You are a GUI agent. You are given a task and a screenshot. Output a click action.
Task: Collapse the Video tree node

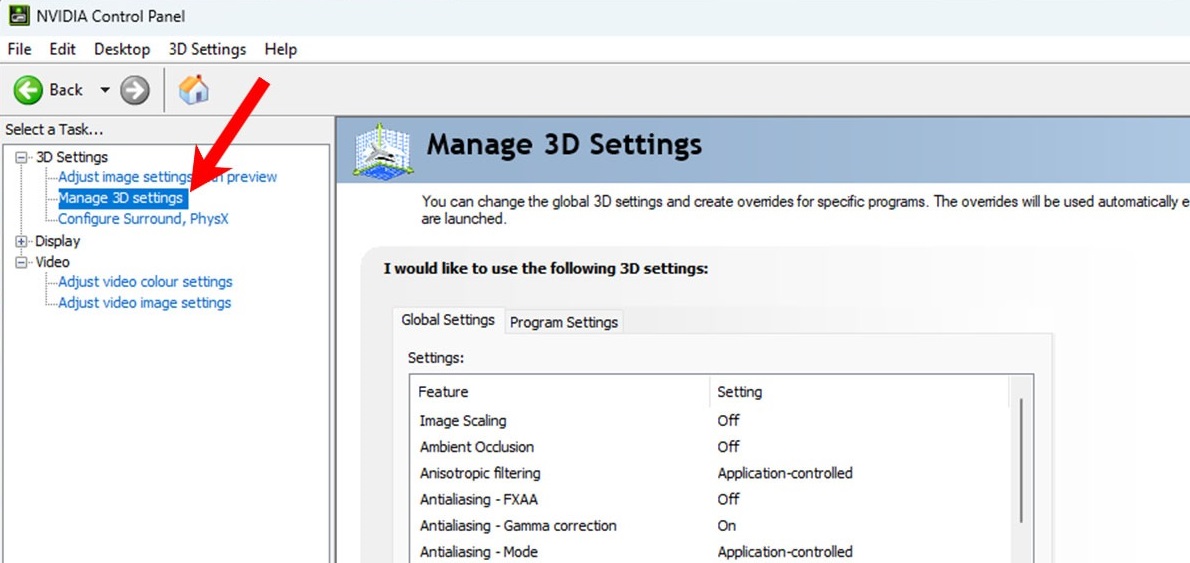pos(20,263)
